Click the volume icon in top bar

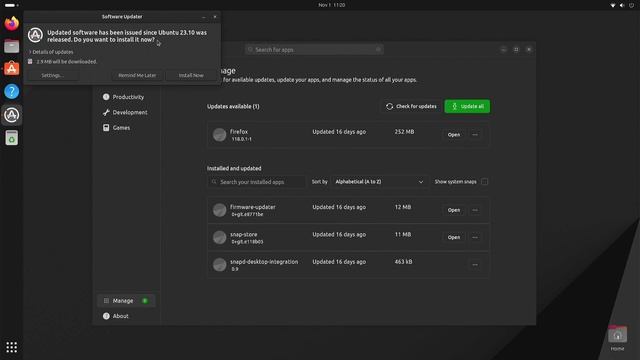(622, 5)
